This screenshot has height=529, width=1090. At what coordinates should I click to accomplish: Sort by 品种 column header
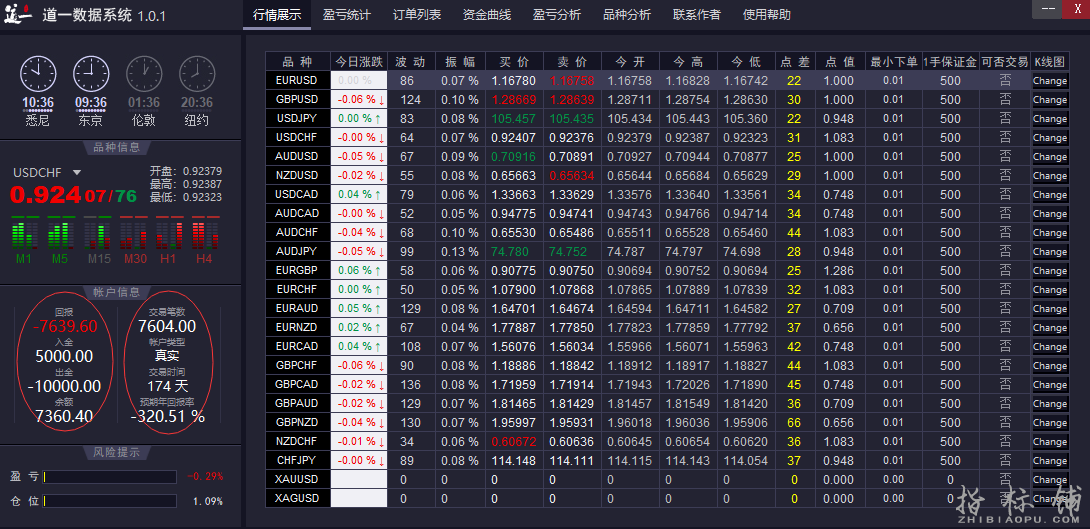pyautogui.click(x=297, y=61)
